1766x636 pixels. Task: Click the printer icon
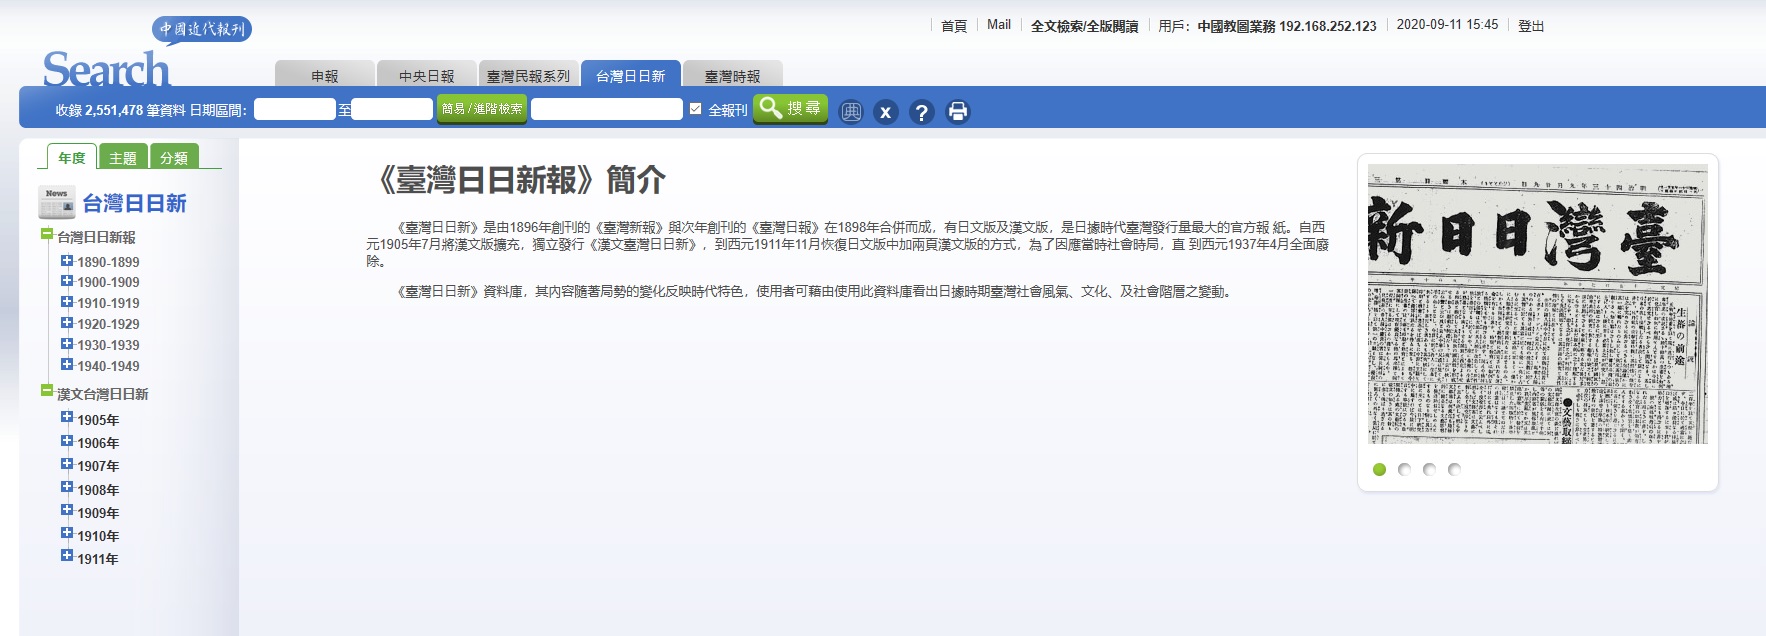click(x=957, y=112)
